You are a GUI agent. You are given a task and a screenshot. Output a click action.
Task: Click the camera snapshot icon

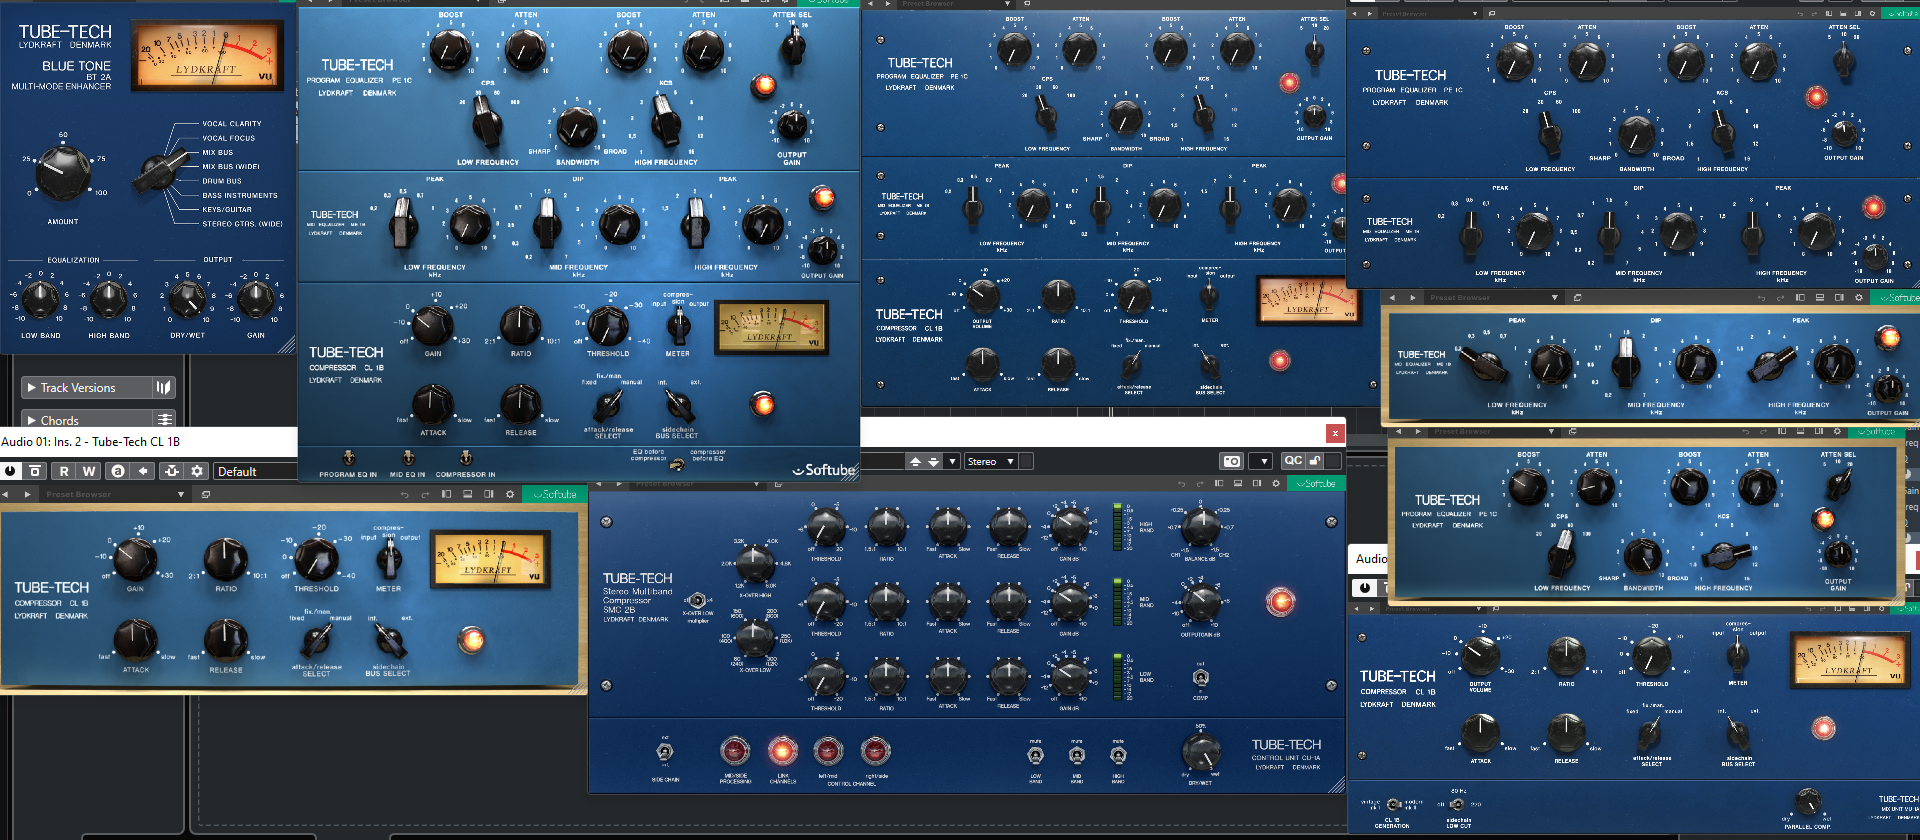pos(1232,461)
